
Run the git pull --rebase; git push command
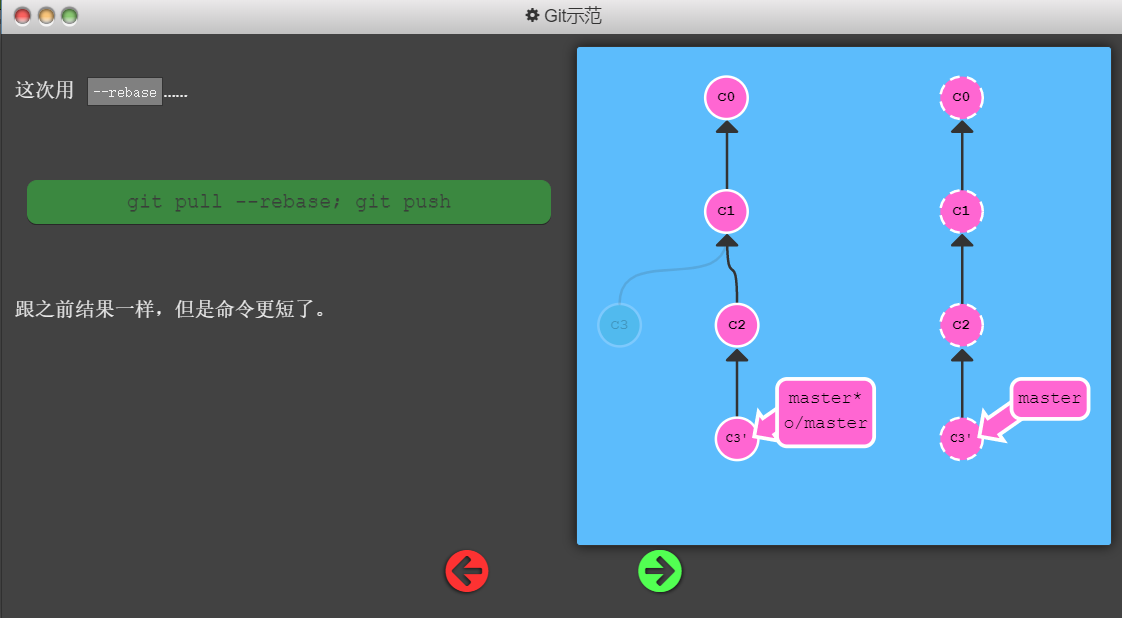[288, 202]
